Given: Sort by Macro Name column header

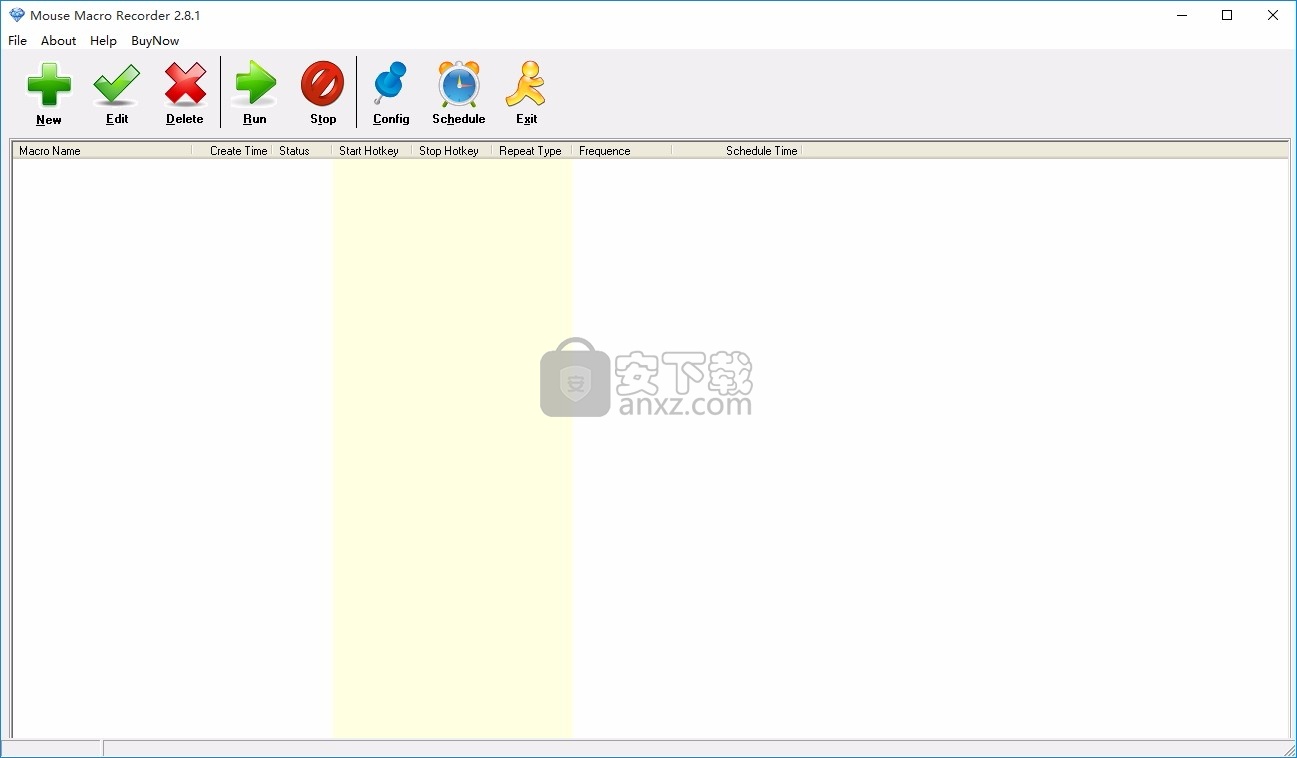Looking at the screenshot, I should 102,151.
